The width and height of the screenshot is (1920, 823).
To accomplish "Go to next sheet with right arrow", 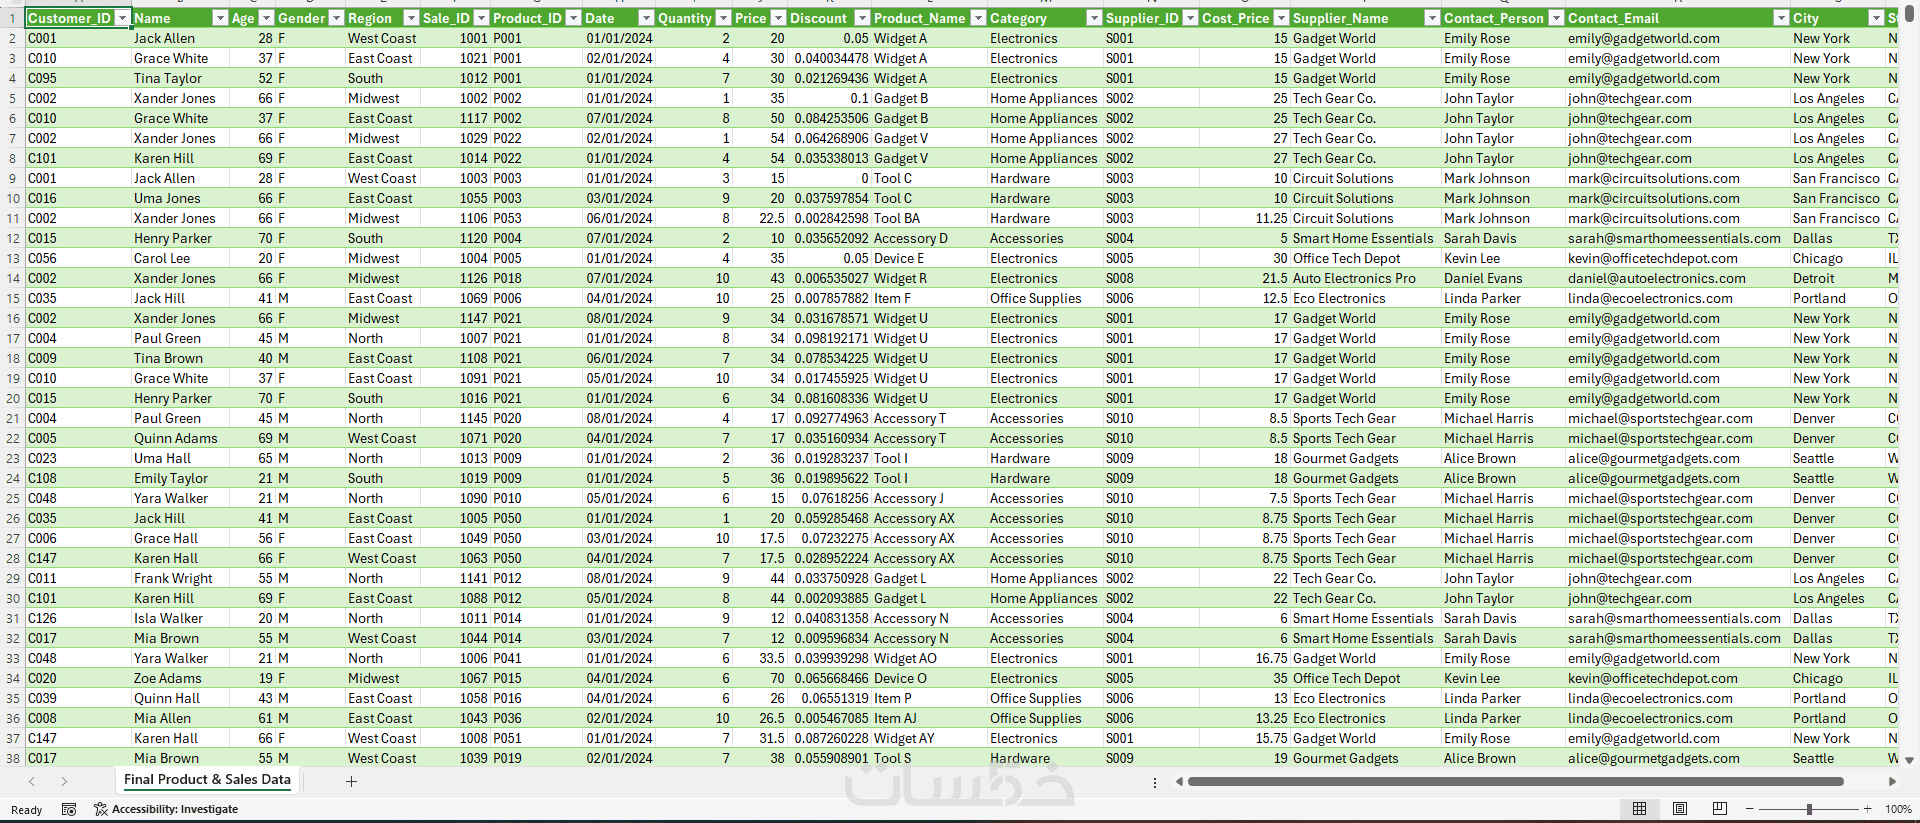I will tap(64, 781).
